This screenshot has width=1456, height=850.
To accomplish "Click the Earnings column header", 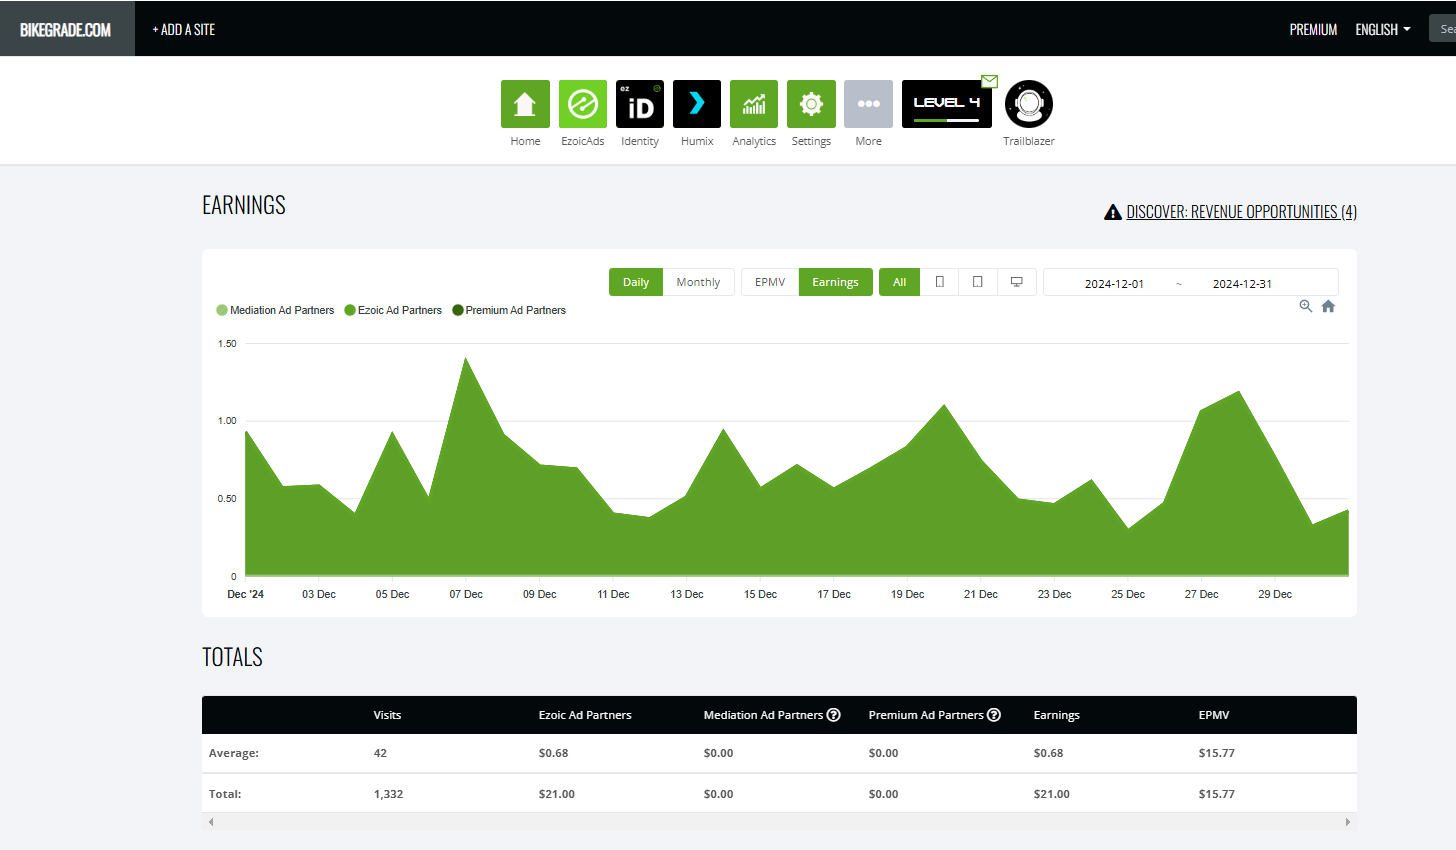I will tap(1056, 715).
